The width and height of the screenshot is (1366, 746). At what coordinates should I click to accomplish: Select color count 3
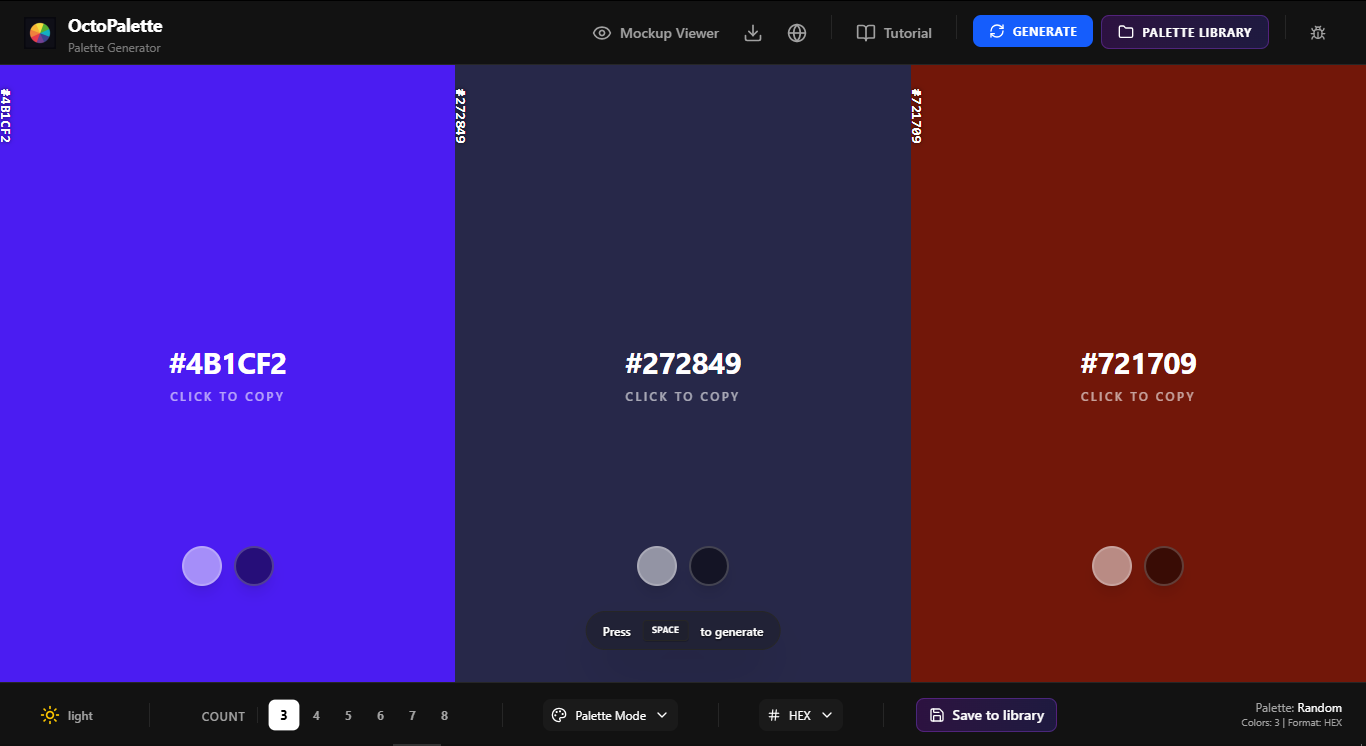(x=284, y=715)
